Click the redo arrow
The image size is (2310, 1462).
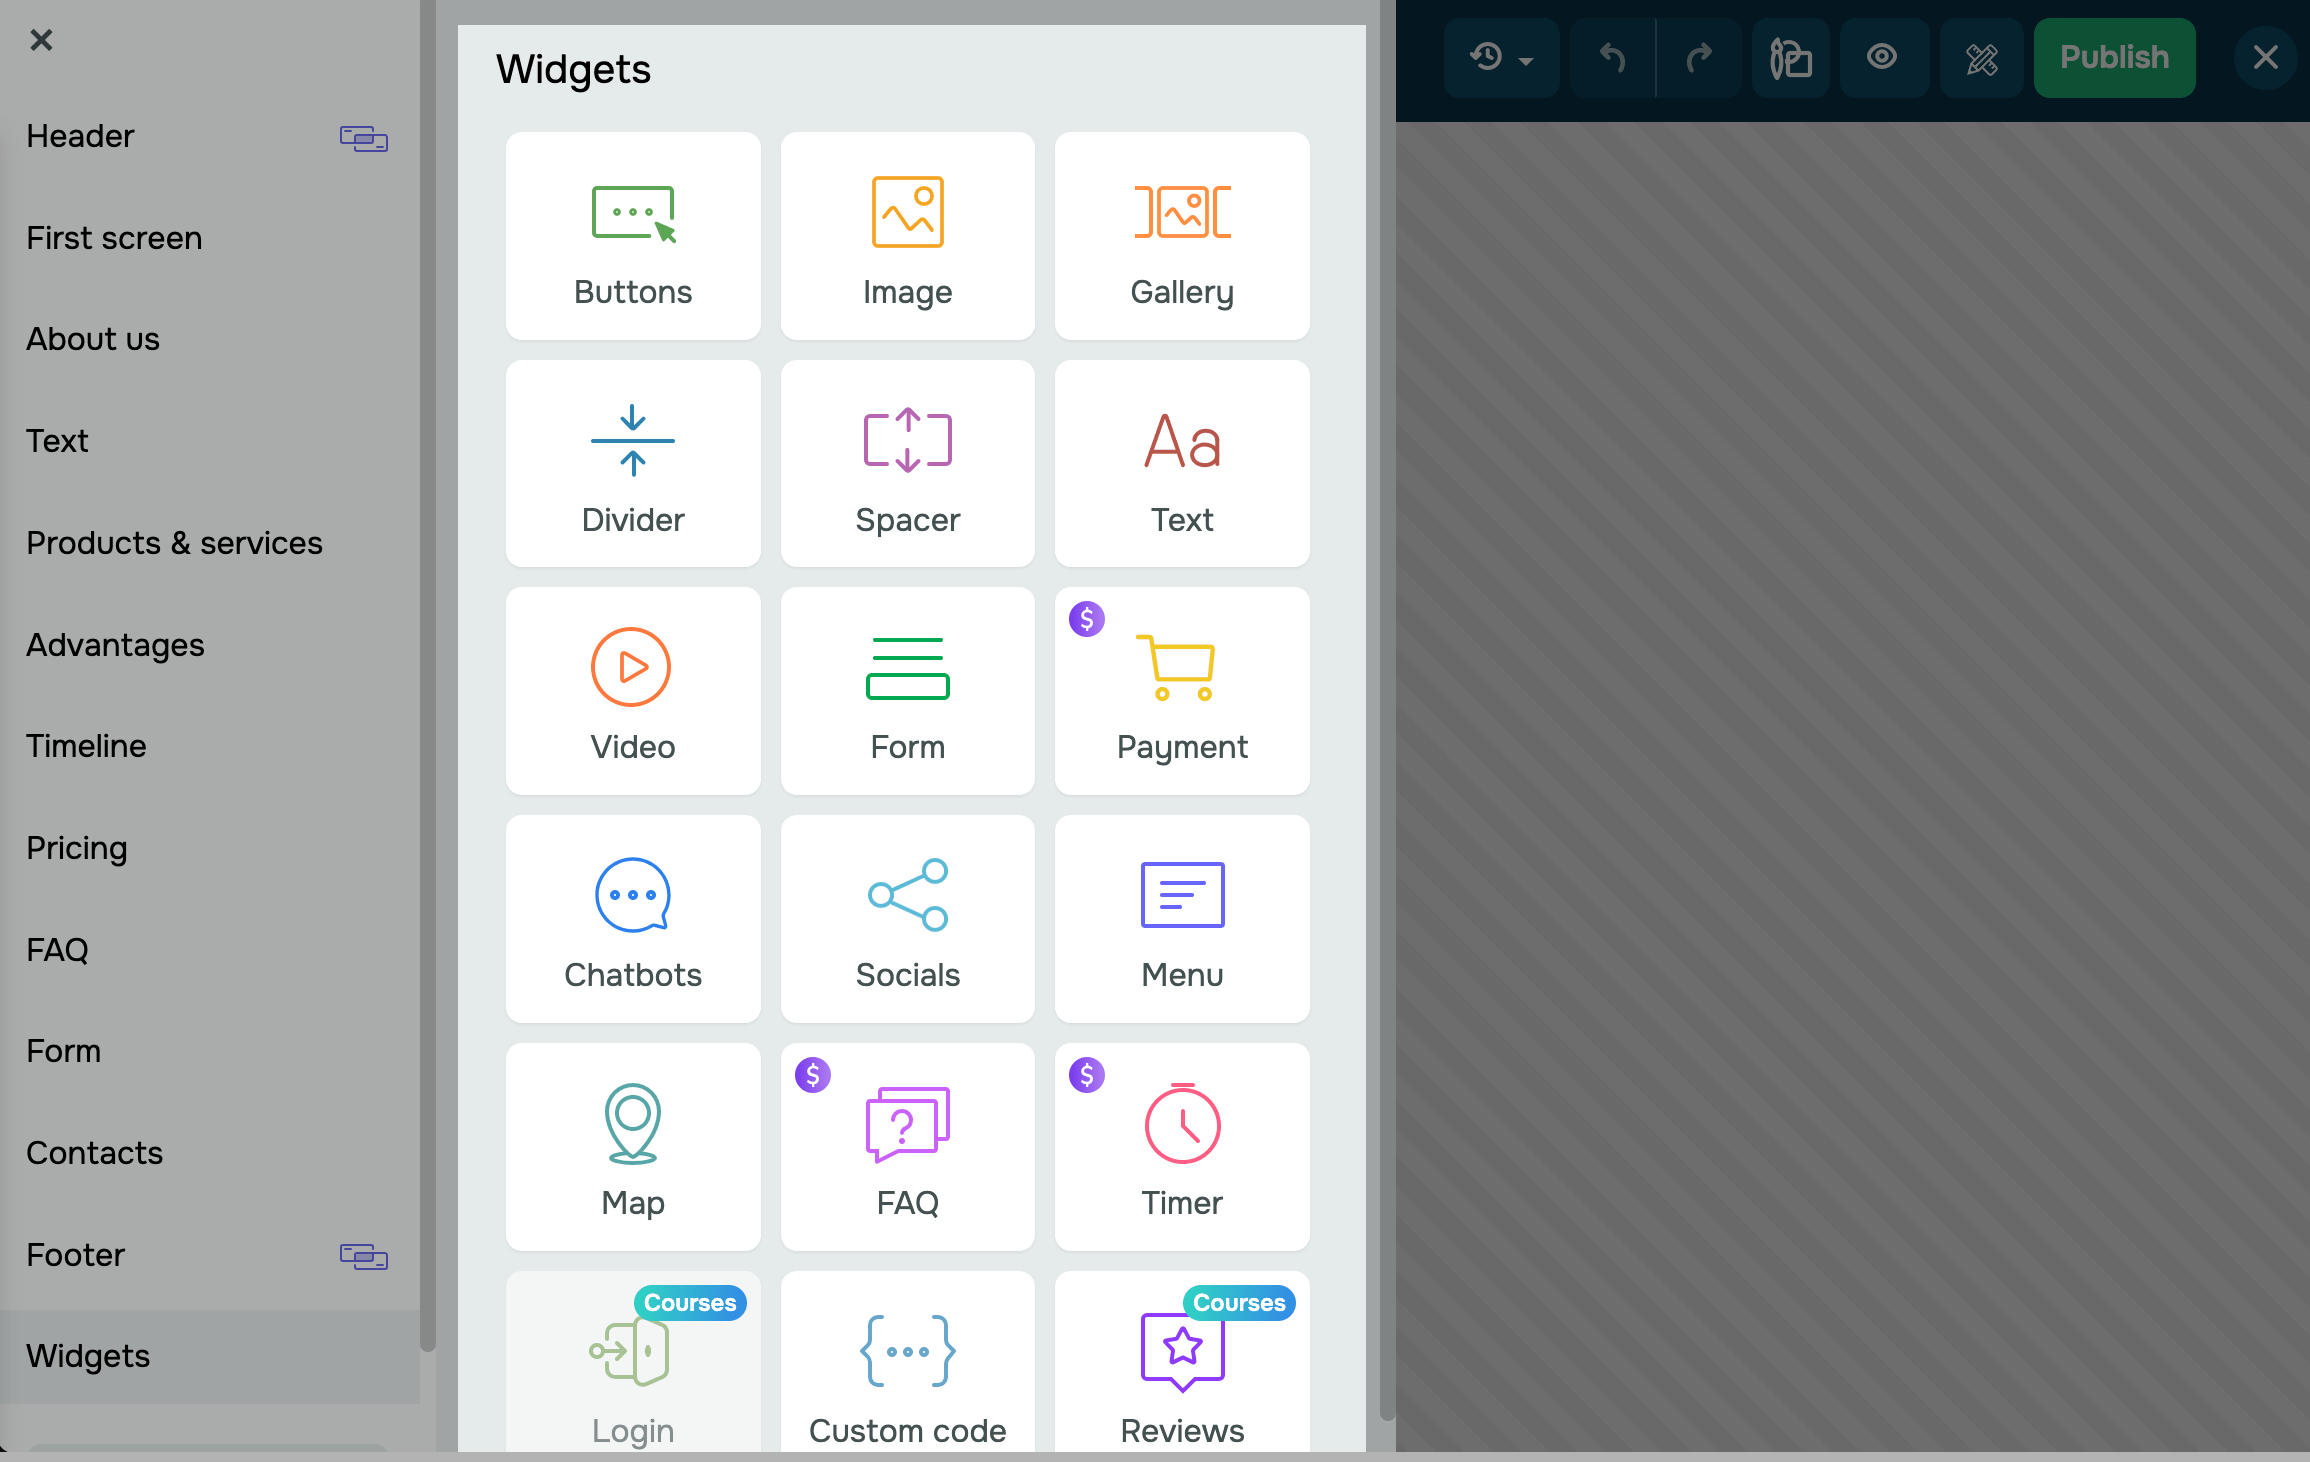(x=1699, y=58)
